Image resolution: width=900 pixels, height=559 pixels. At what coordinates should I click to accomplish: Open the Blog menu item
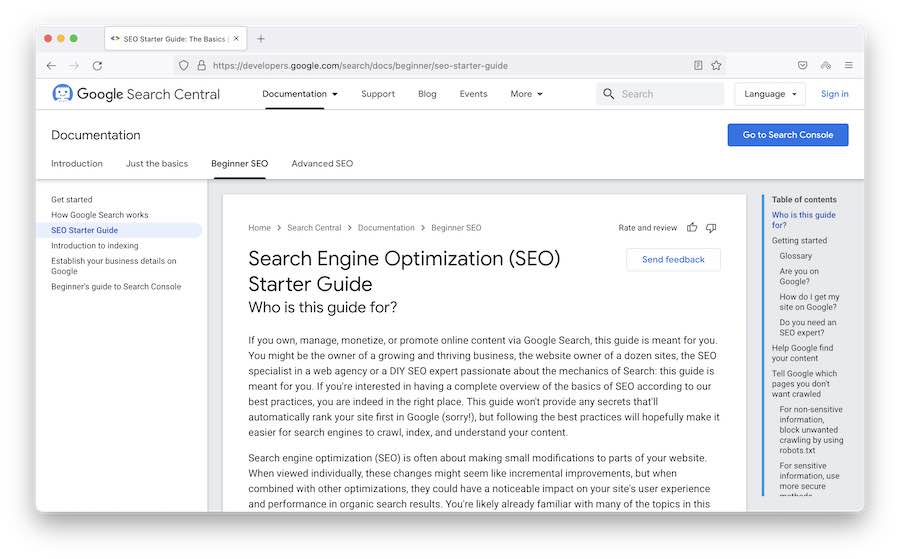click(x=427, y=94)
